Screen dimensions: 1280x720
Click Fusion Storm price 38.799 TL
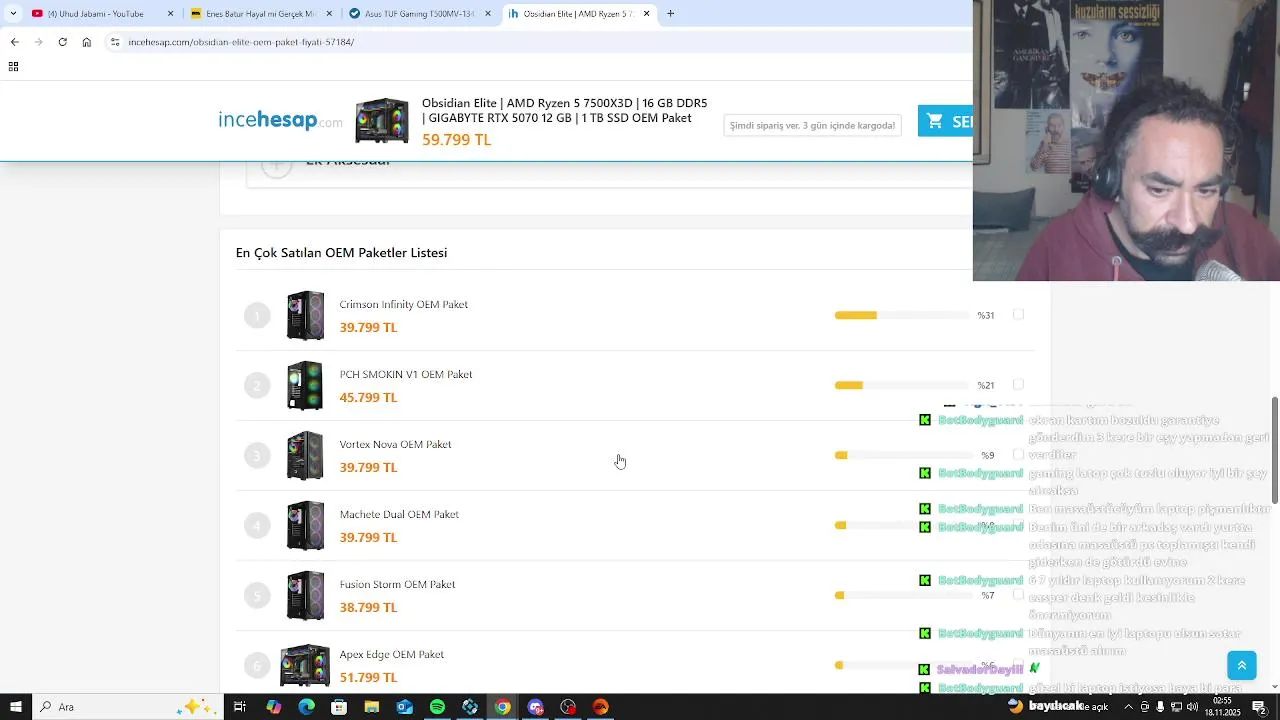click(368, 607)
